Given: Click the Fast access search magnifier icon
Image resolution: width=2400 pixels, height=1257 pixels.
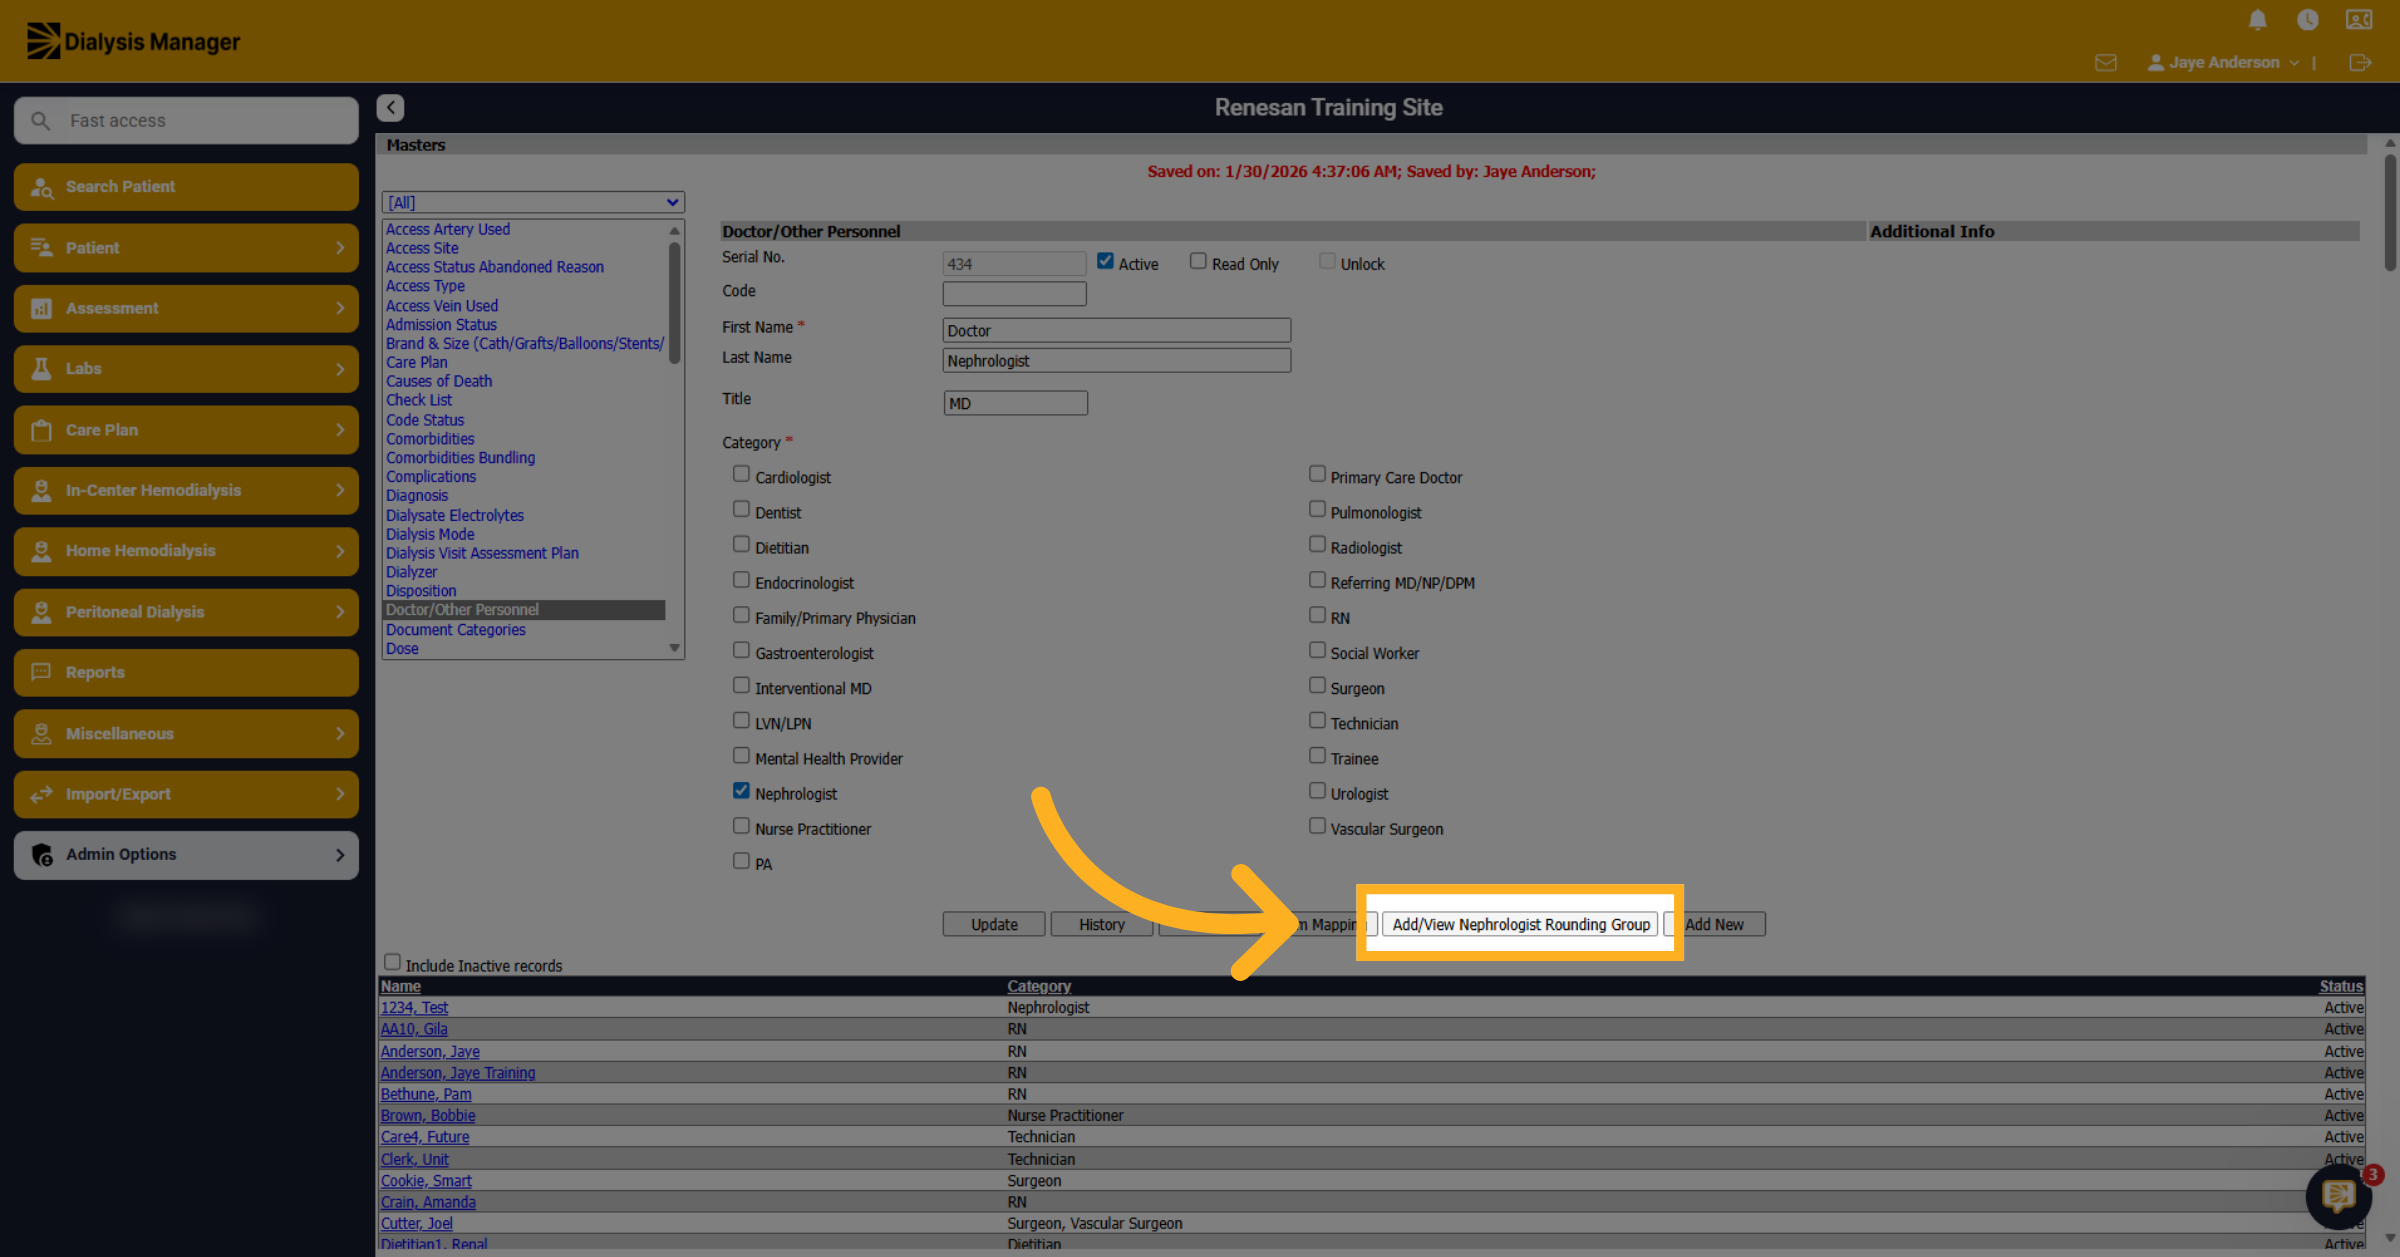Looking at the screenshot, I should coord(41,121).
